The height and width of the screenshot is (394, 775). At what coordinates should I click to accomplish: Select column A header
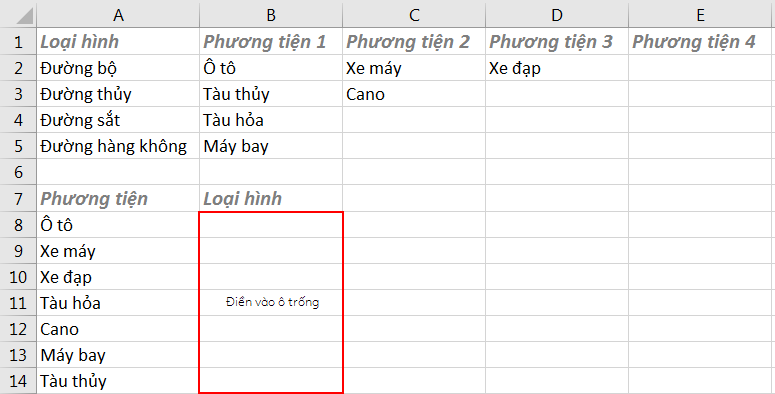pyautogui.click(x=118, y=15)
